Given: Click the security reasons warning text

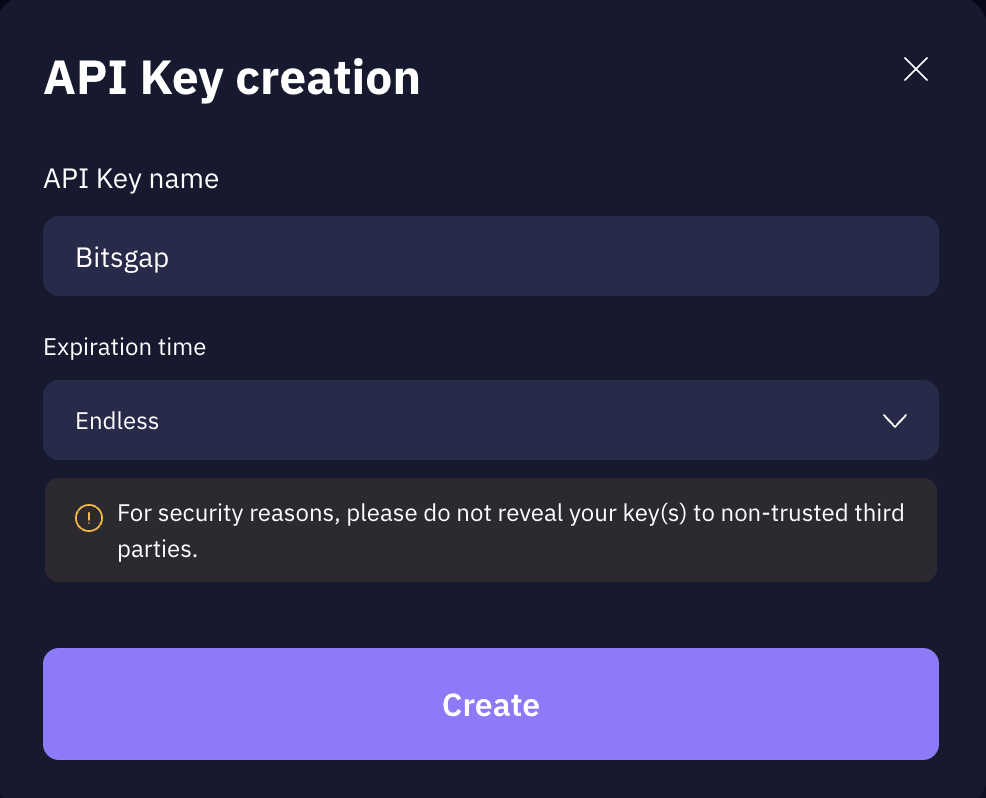Looking at the screenshot, I should (510, 514).
